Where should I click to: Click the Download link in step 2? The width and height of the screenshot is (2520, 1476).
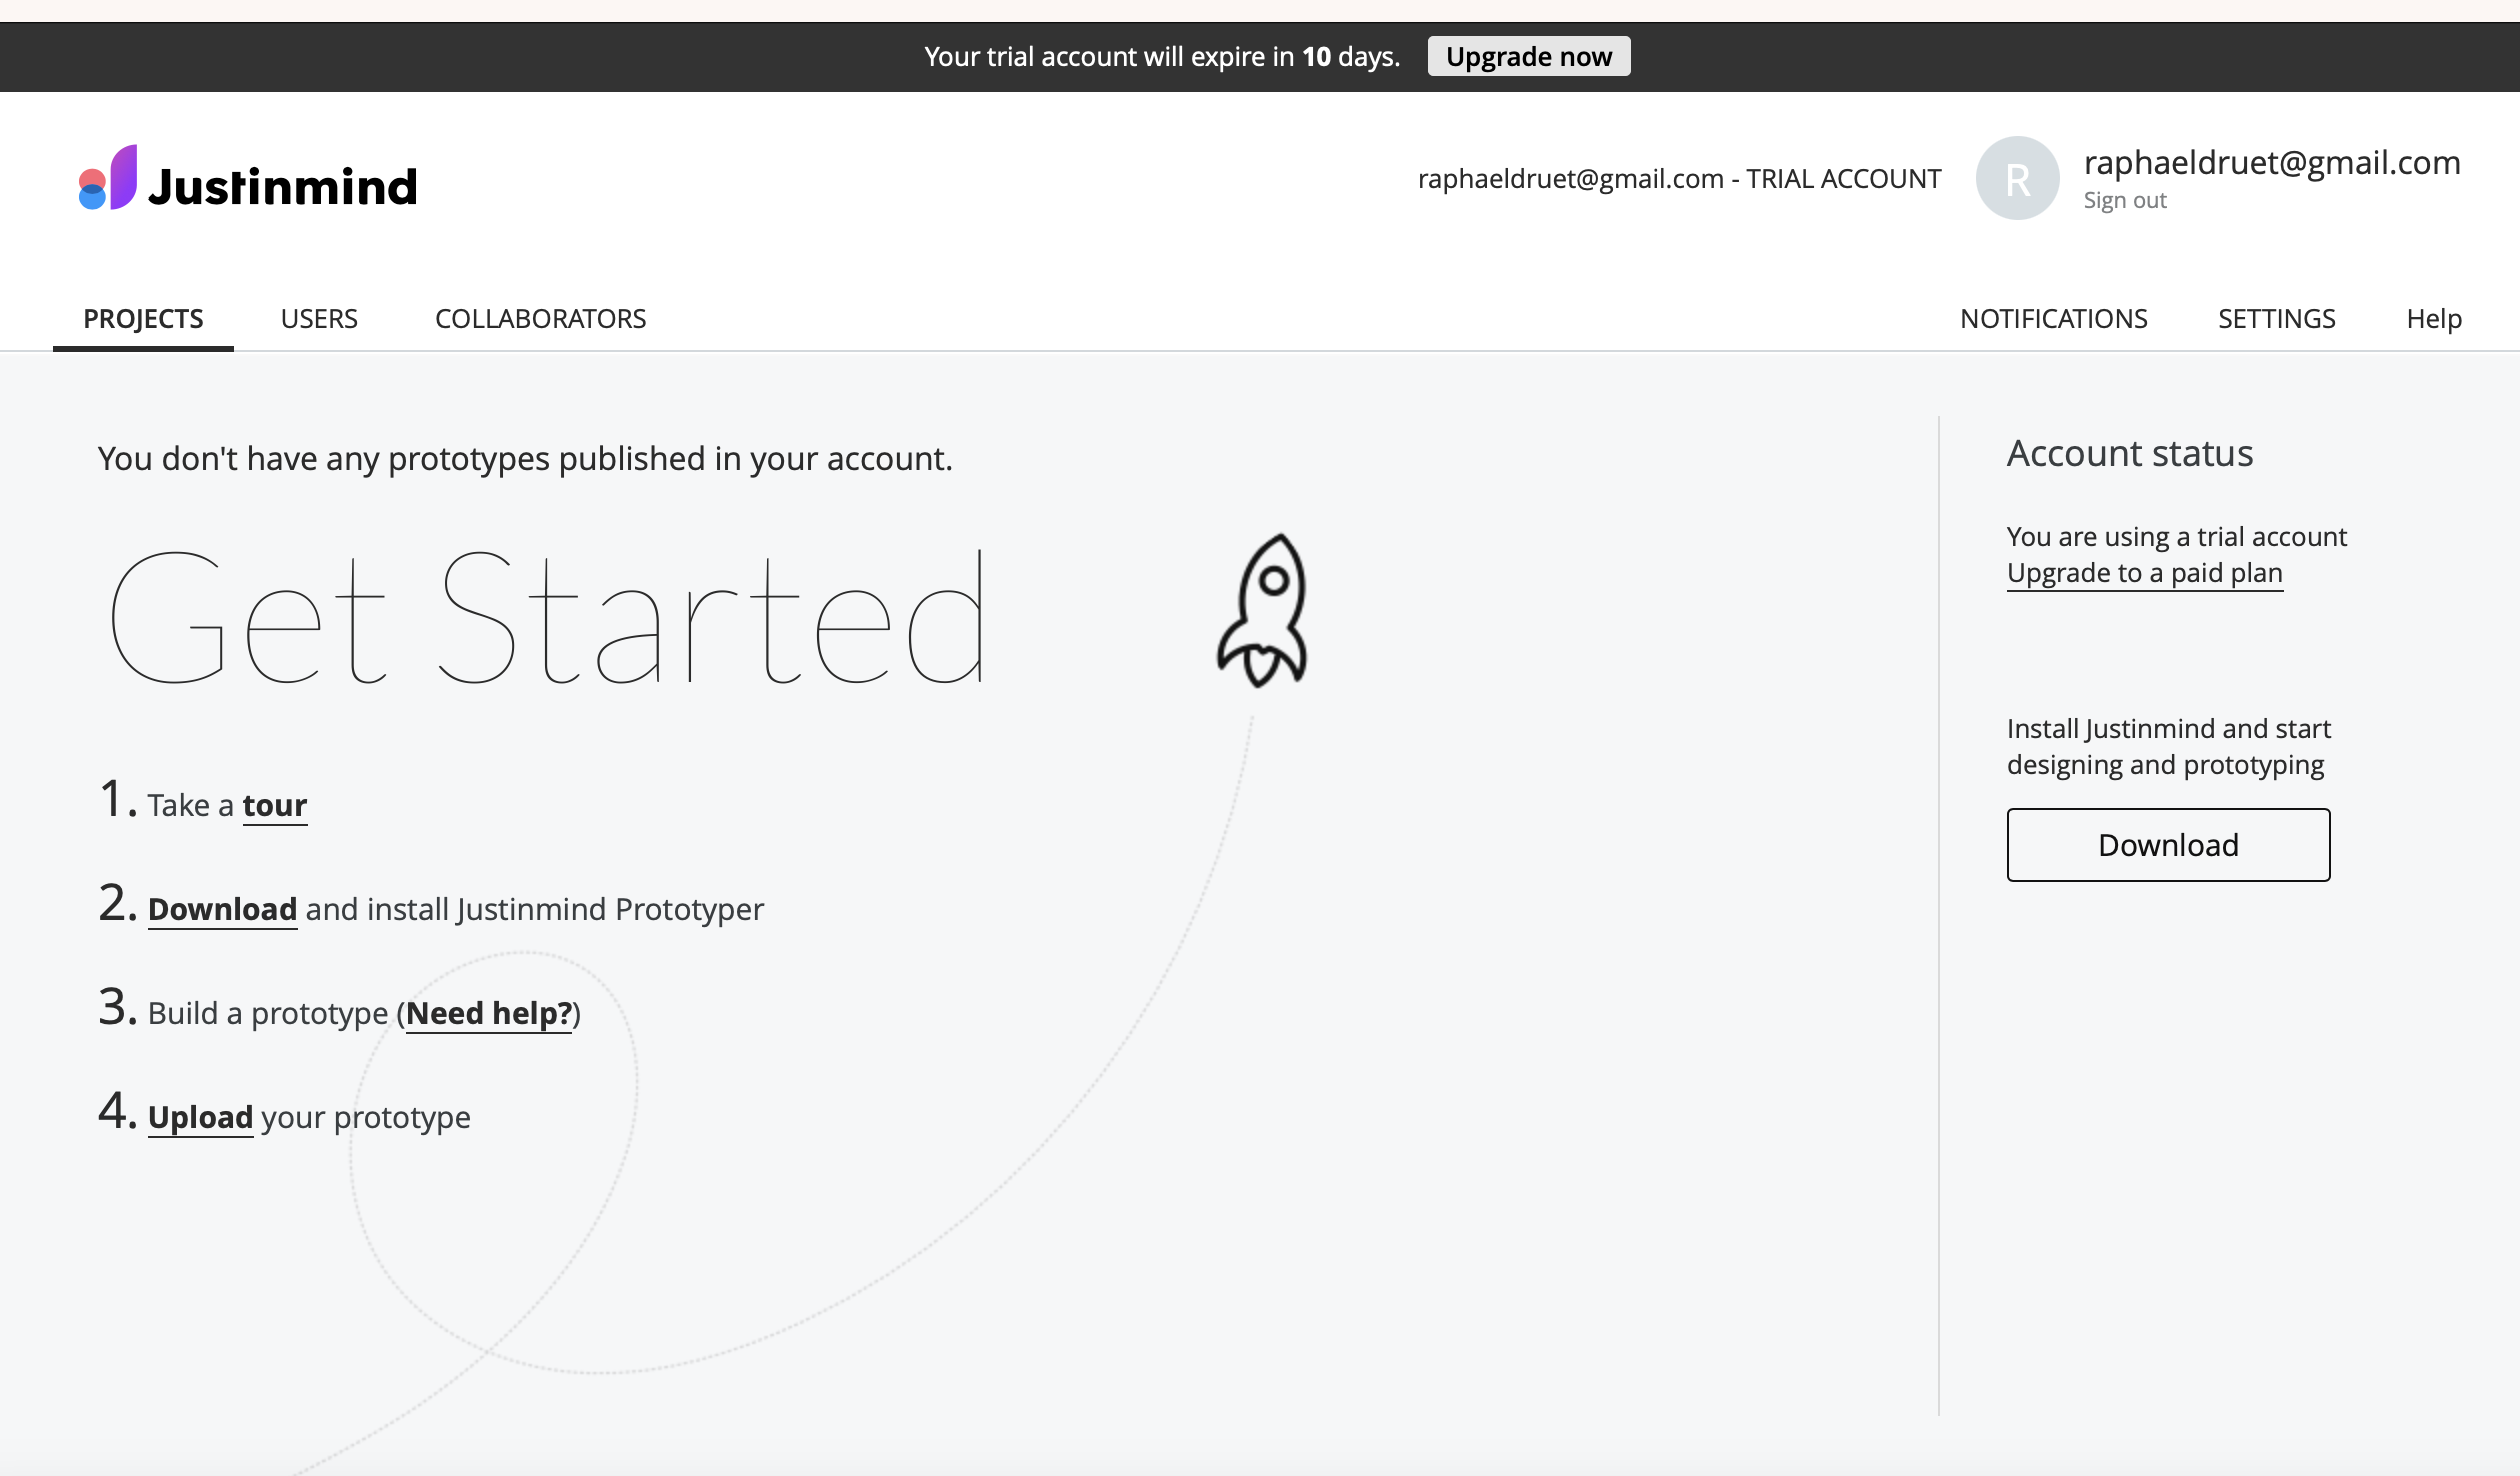pos(222,909)
